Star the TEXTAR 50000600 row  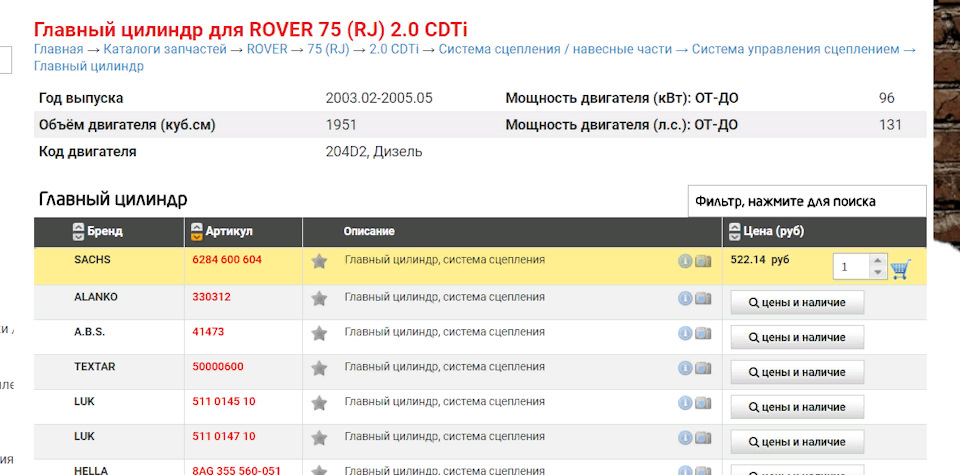click(x=319, y=368)
